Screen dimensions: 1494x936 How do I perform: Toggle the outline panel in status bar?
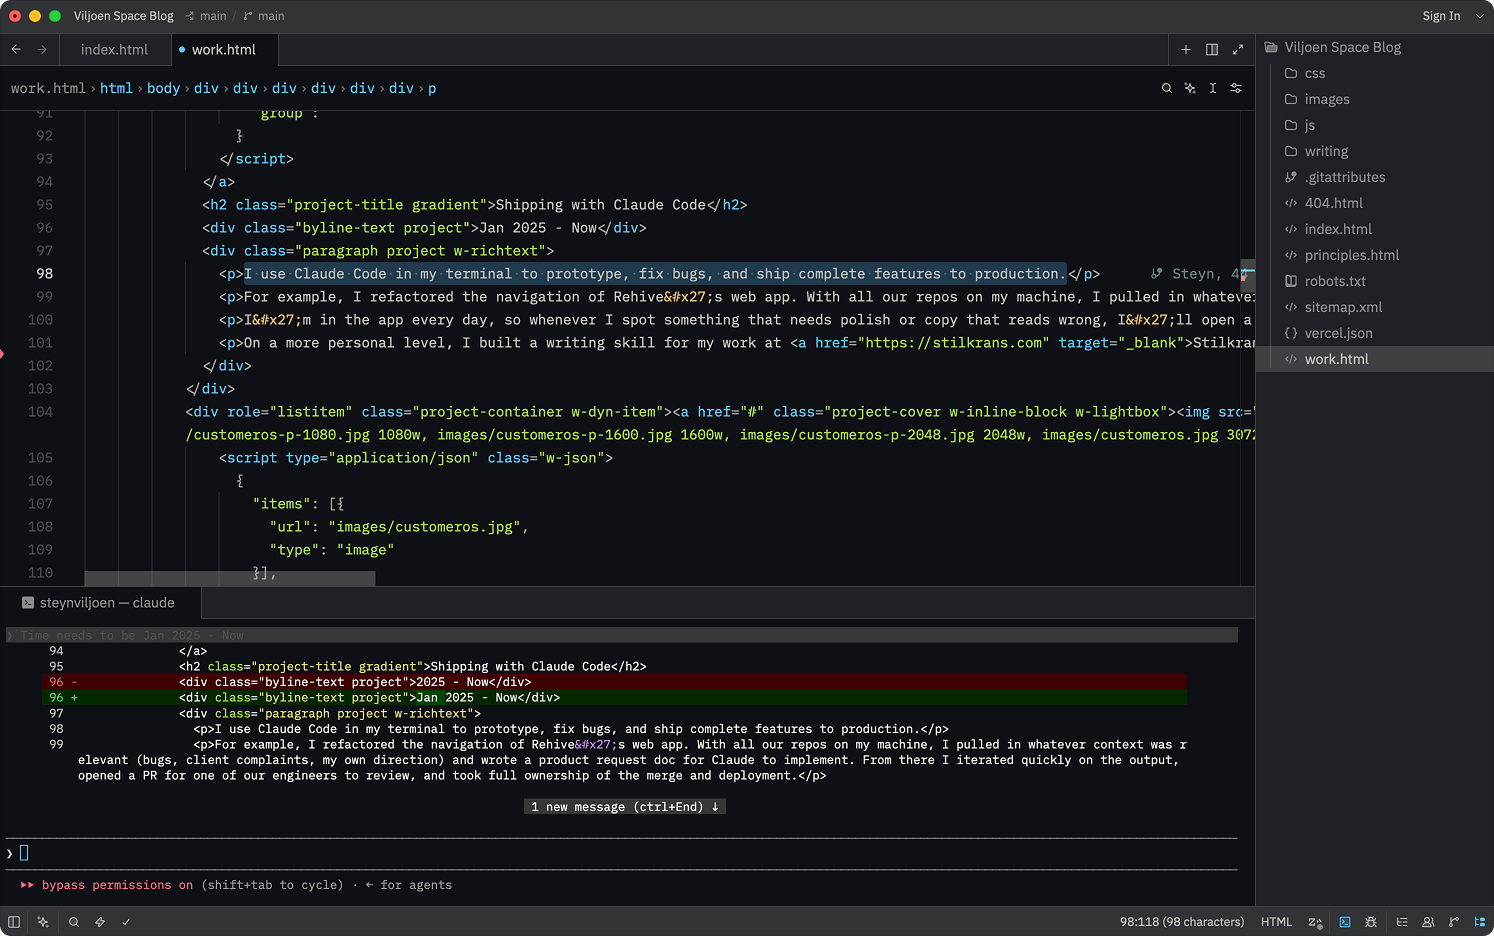click(1402, 922)
